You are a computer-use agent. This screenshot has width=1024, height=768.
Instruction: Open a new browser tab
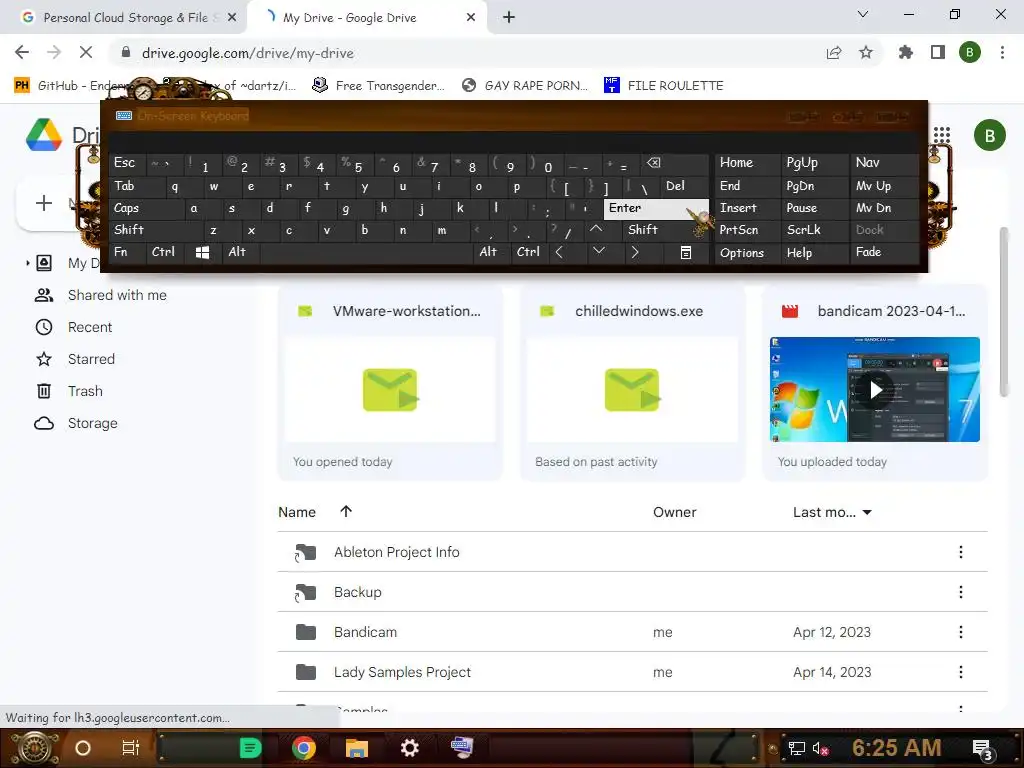[509, 18]
